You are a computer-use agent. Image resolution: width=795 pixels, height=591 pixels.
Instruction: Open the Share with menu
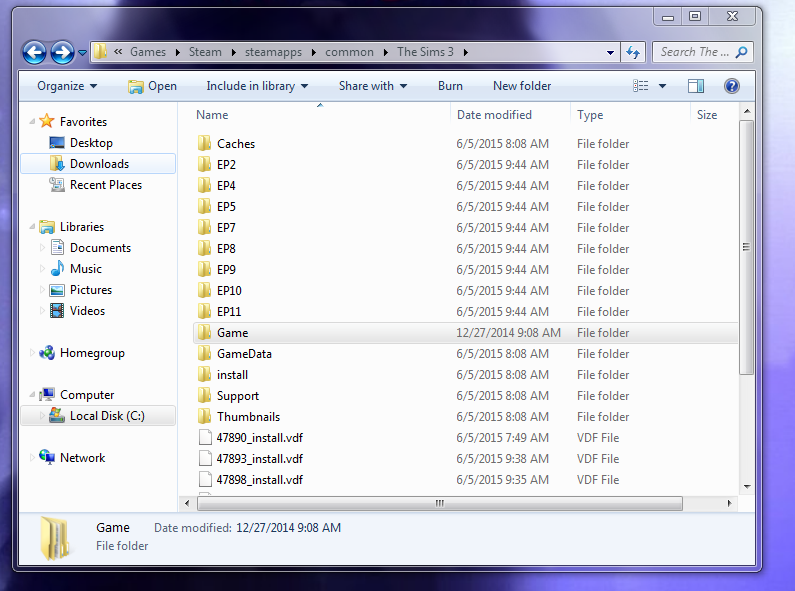click(373, 86)
